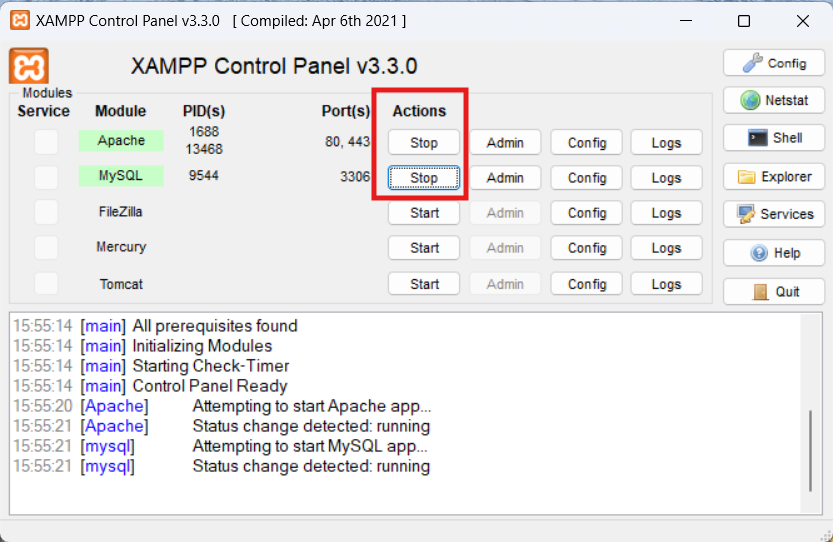Start the FileZilla module
This screenshot has height=542, width=833.
424,213
